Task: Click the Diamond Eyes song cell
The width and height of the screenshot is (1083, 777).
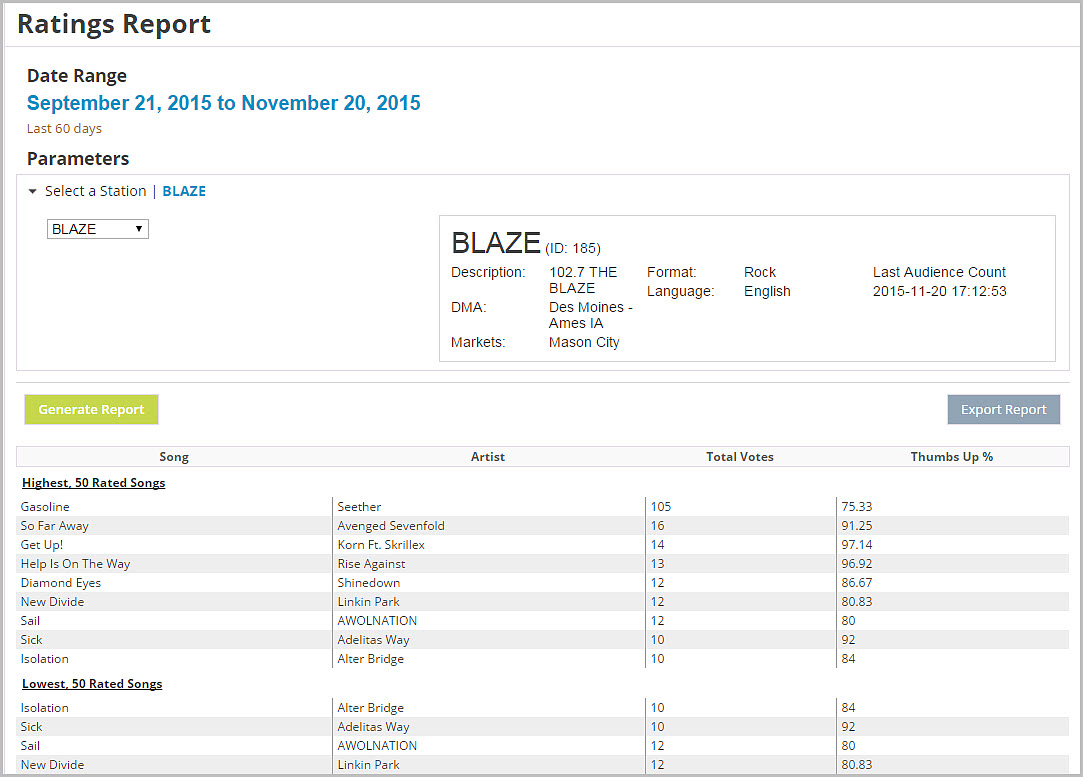Action: (x=61, y=583)
